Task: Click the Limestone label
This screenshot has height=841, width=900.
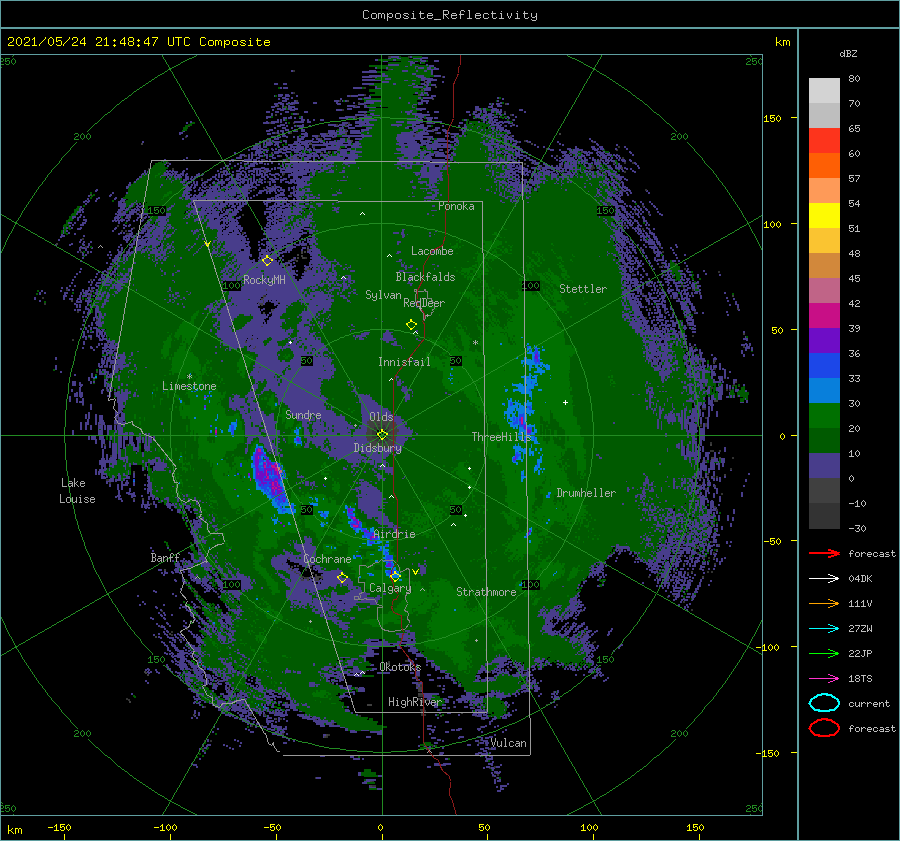Action: (189, 386)
